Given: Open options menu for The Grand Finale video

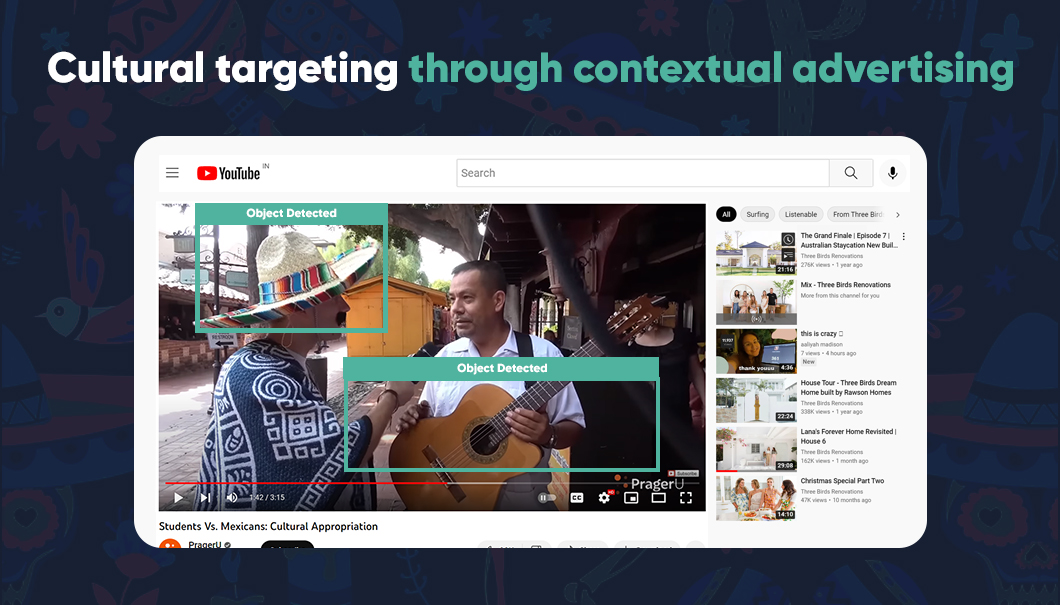Looking at the screenshot, I should 904,237.
